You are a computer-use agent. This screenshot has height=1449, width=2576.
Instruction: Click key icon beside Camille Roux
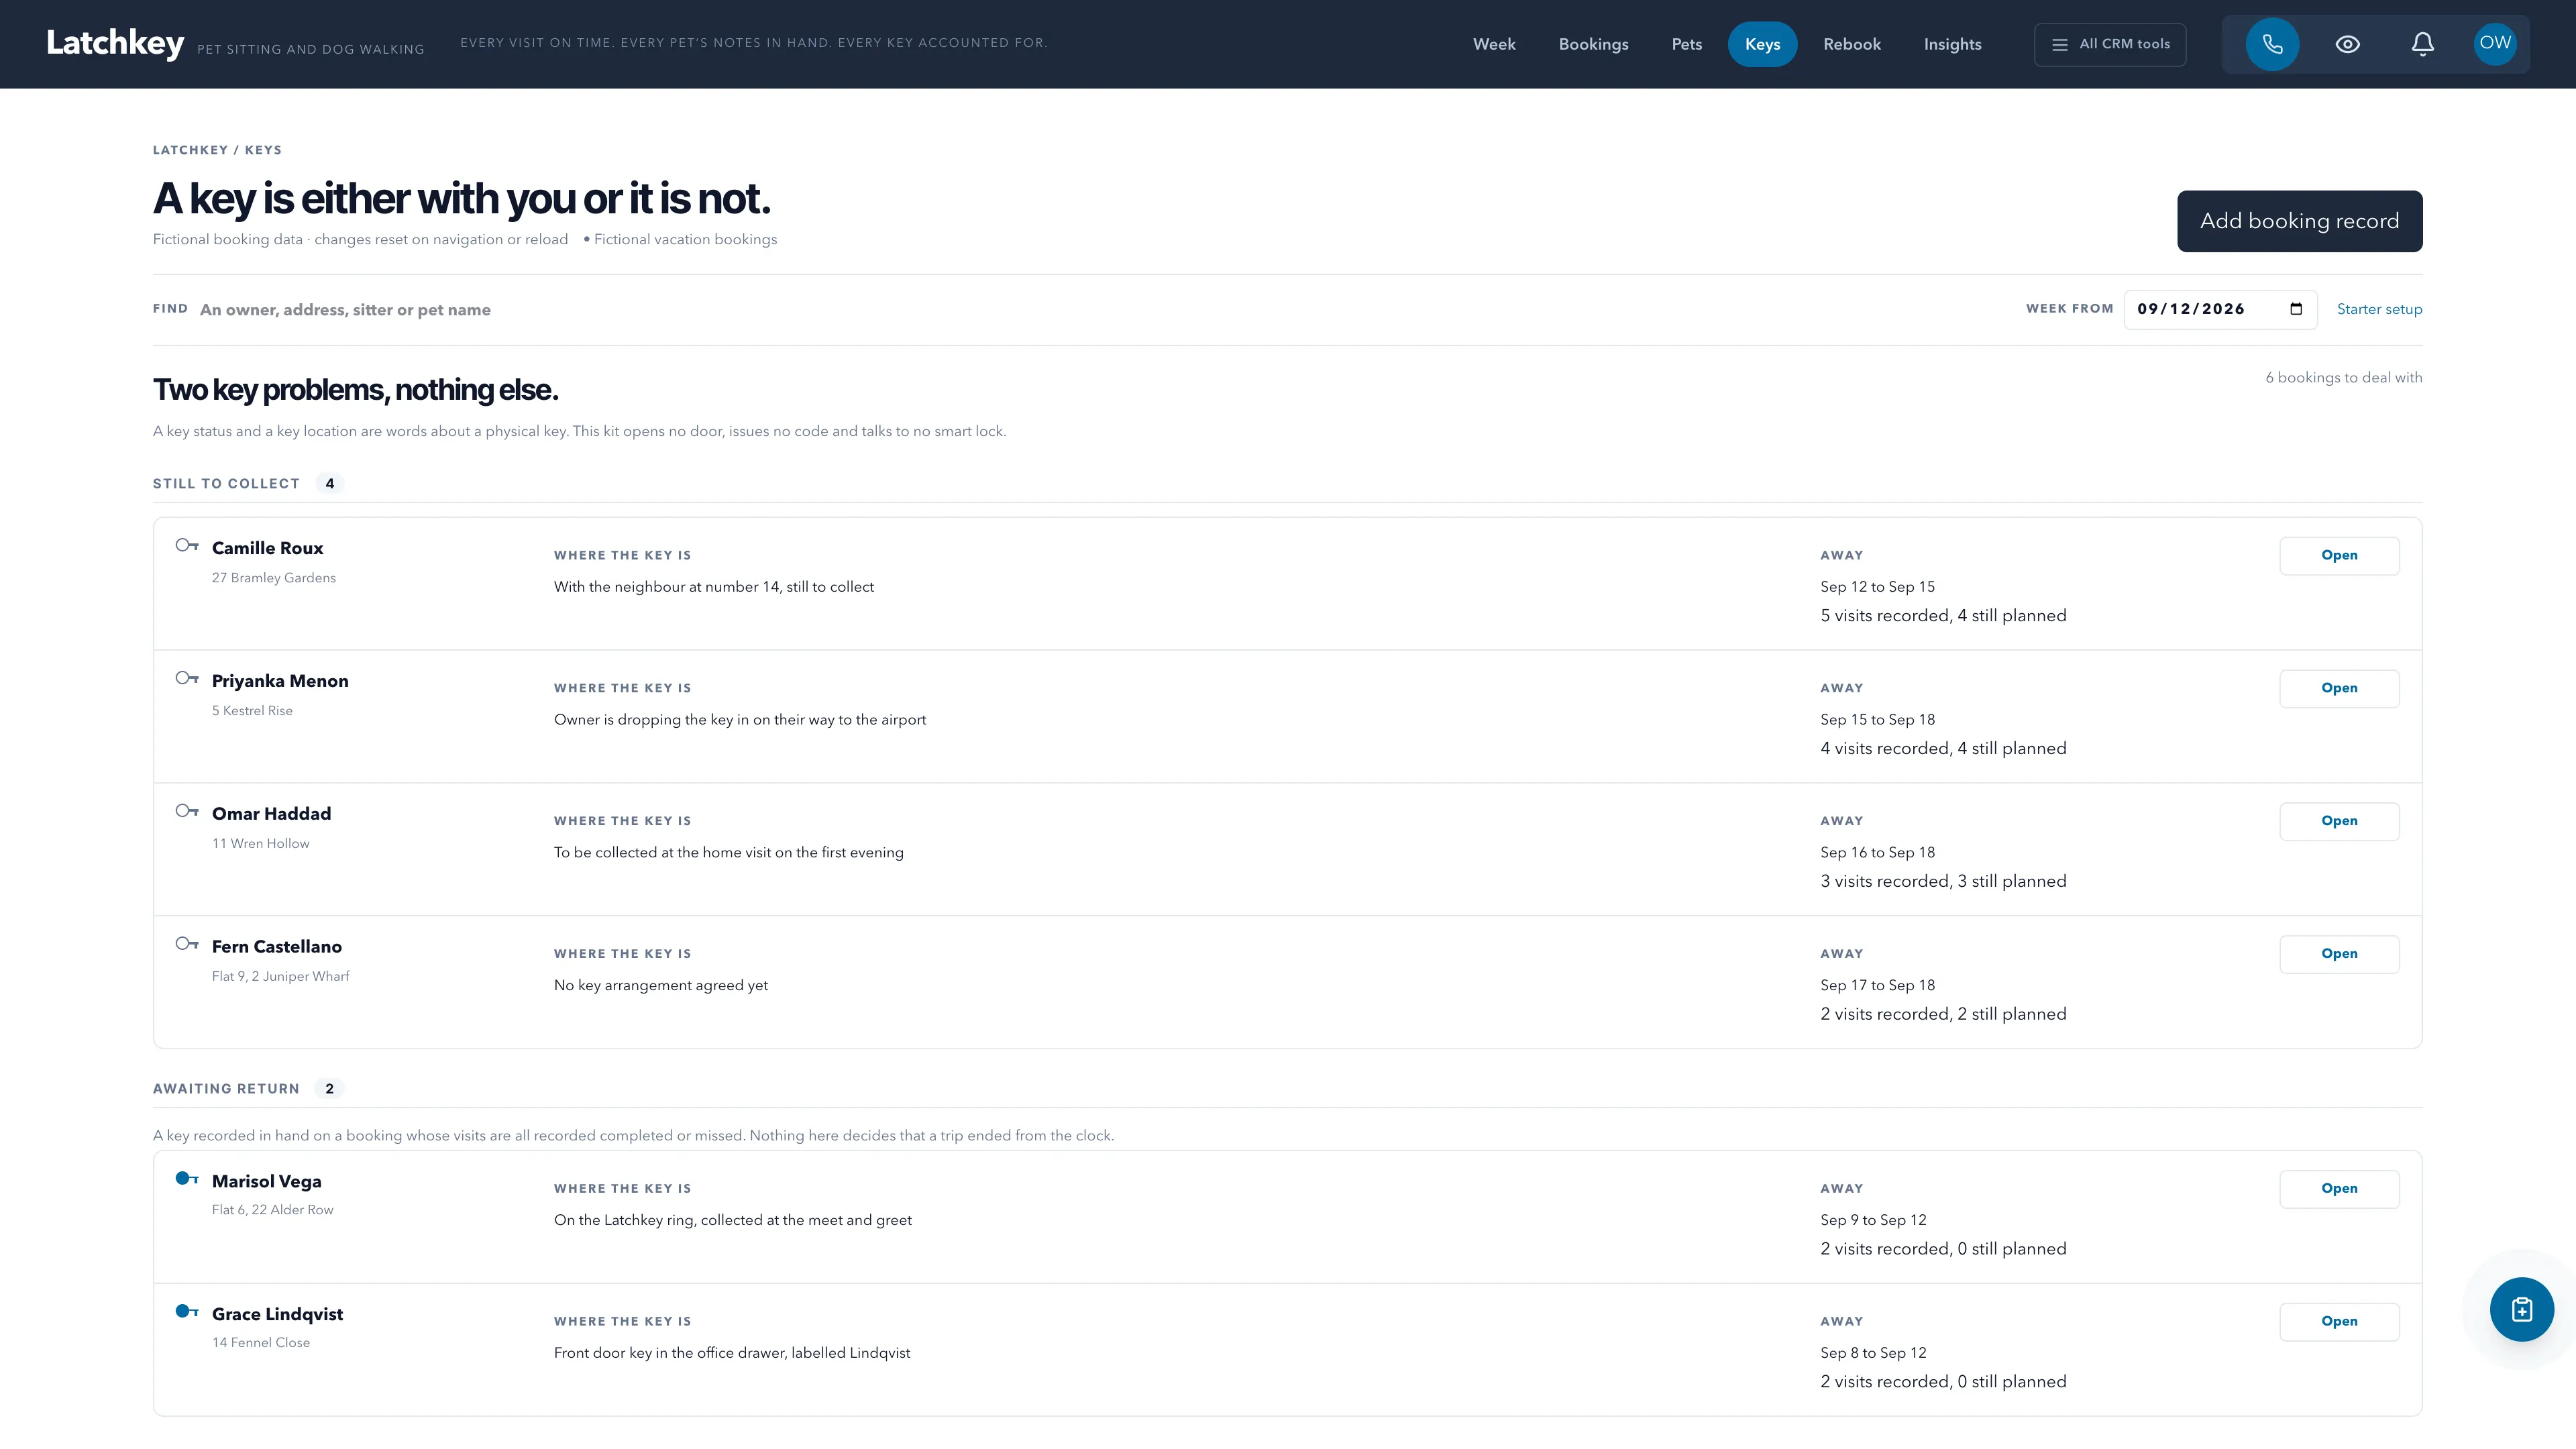(x=187, y=545)
